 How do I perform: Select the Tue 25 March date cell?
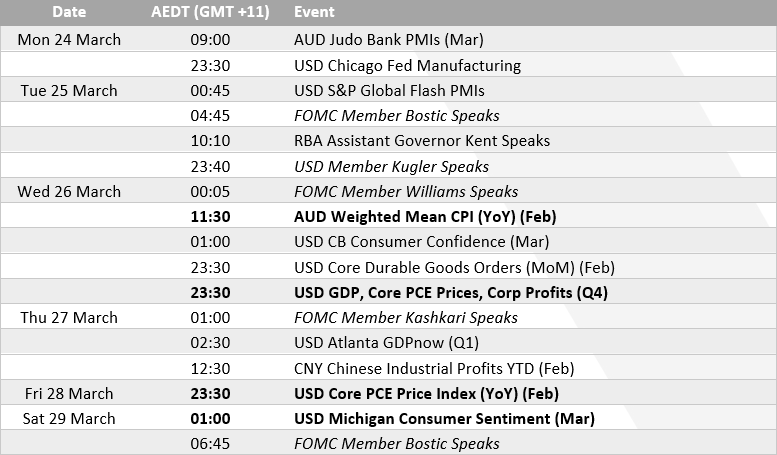(70, 90)
